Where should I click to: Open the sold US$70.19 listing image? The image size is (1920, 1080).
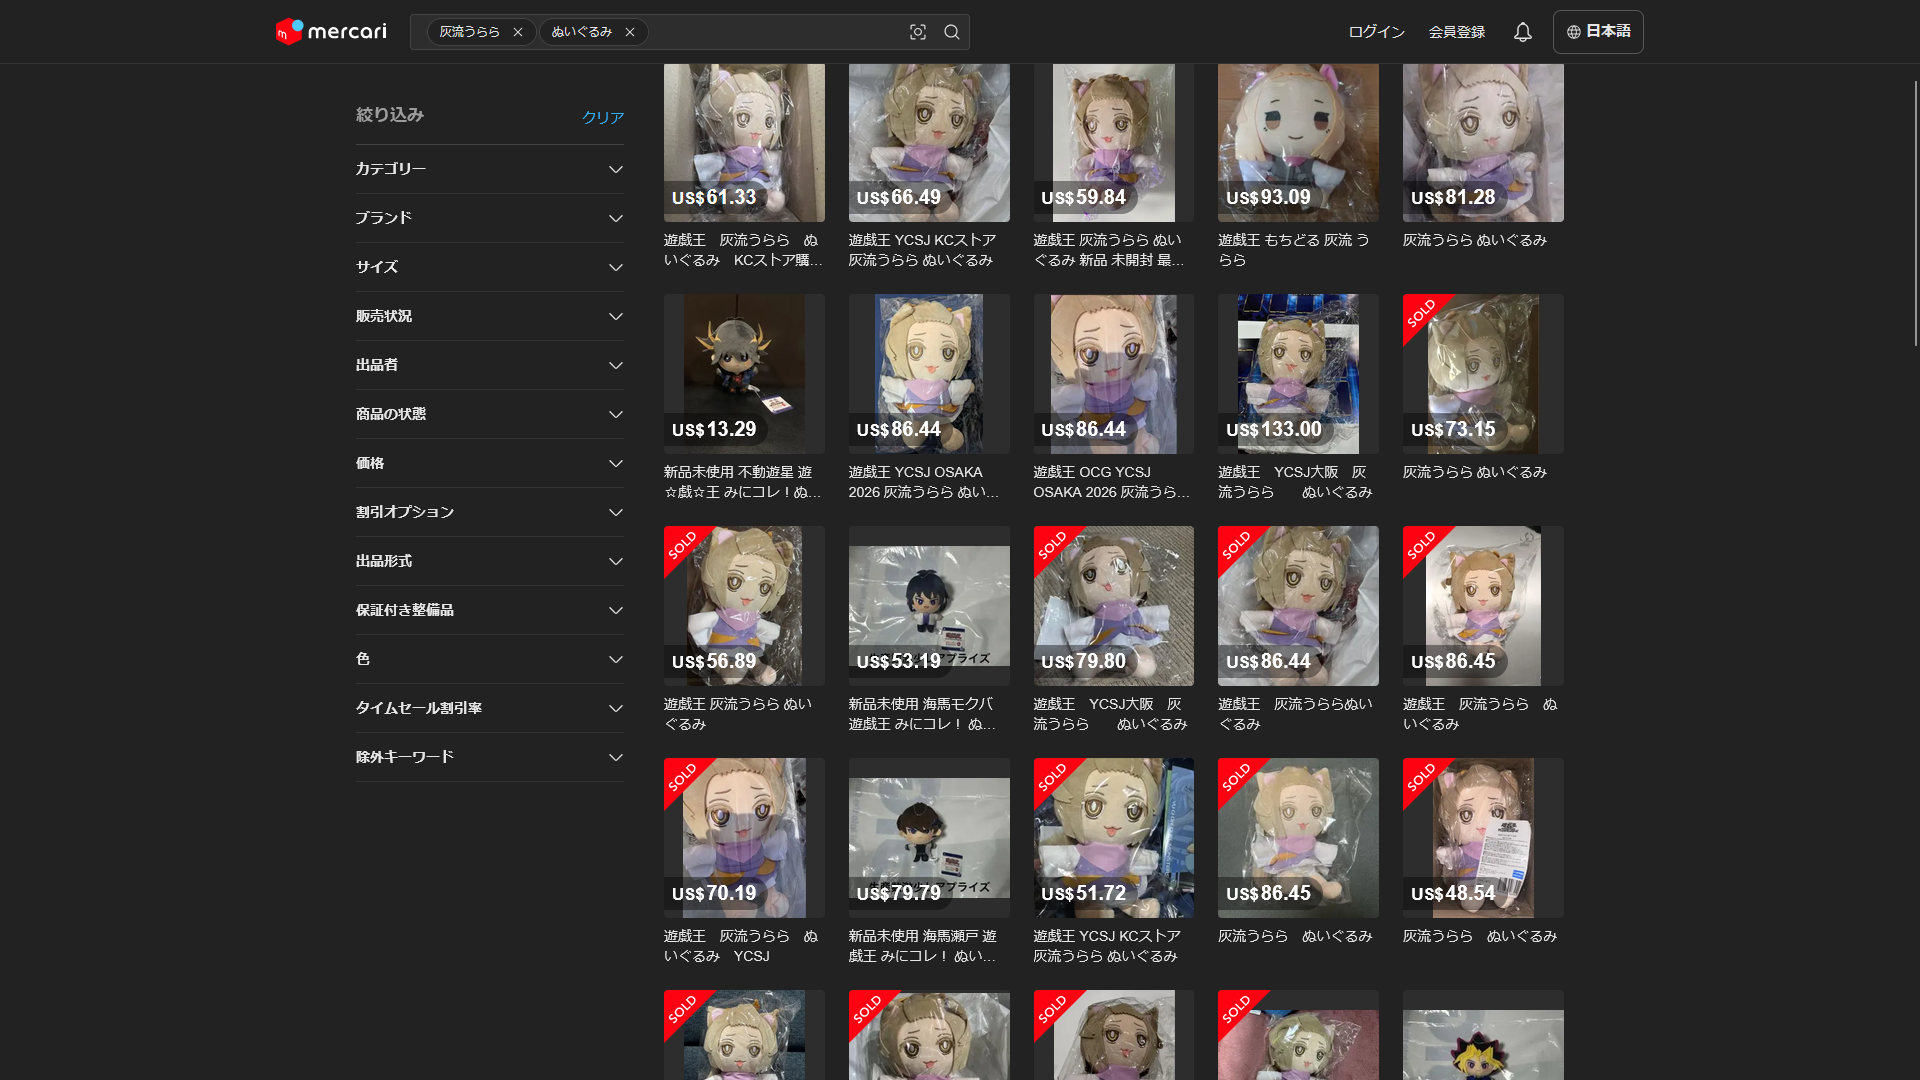pyautogui.click(x=744, y=838)
